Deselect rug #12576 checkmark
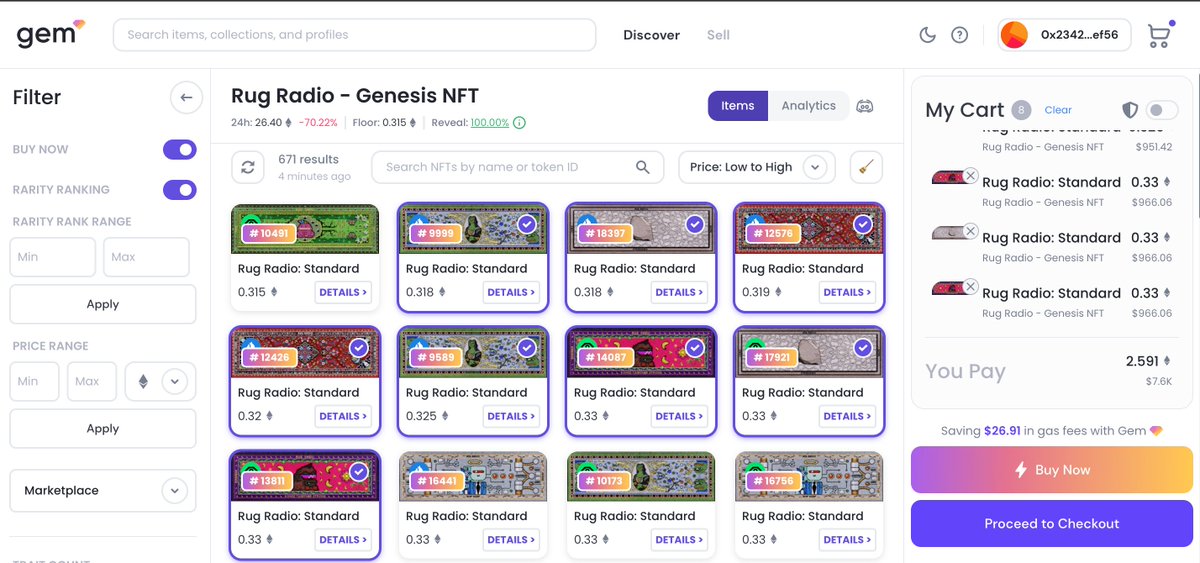This screenshot has height=563, width=1200. 863,225
